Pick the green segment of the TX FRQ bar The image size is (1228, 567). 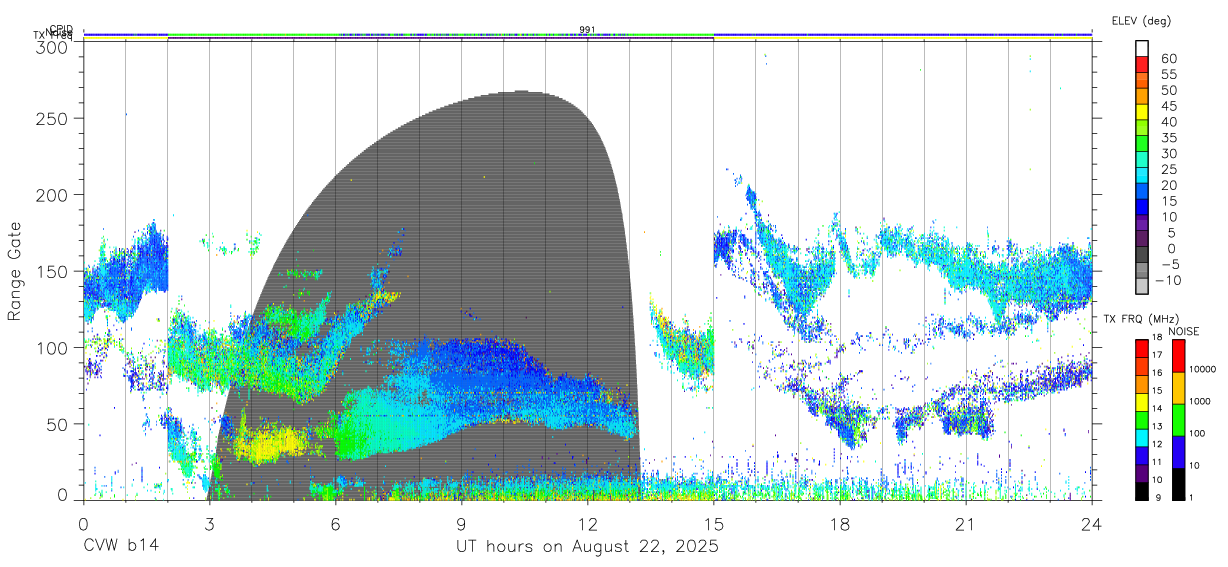1142,419
